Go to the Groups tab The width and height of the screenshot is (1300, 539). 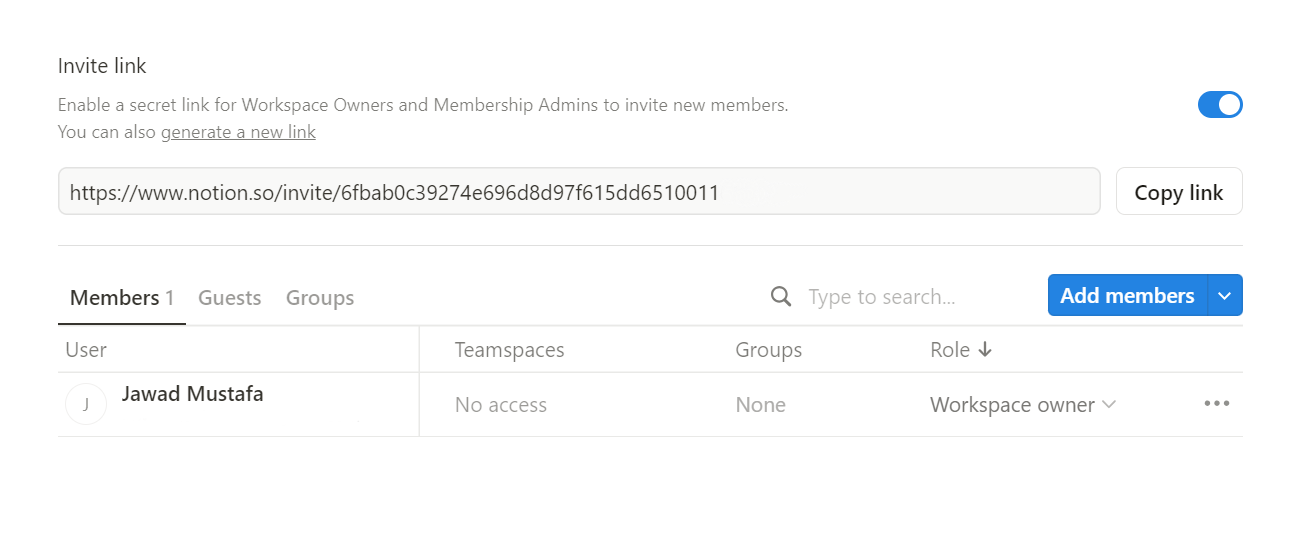tap(320, 298)
